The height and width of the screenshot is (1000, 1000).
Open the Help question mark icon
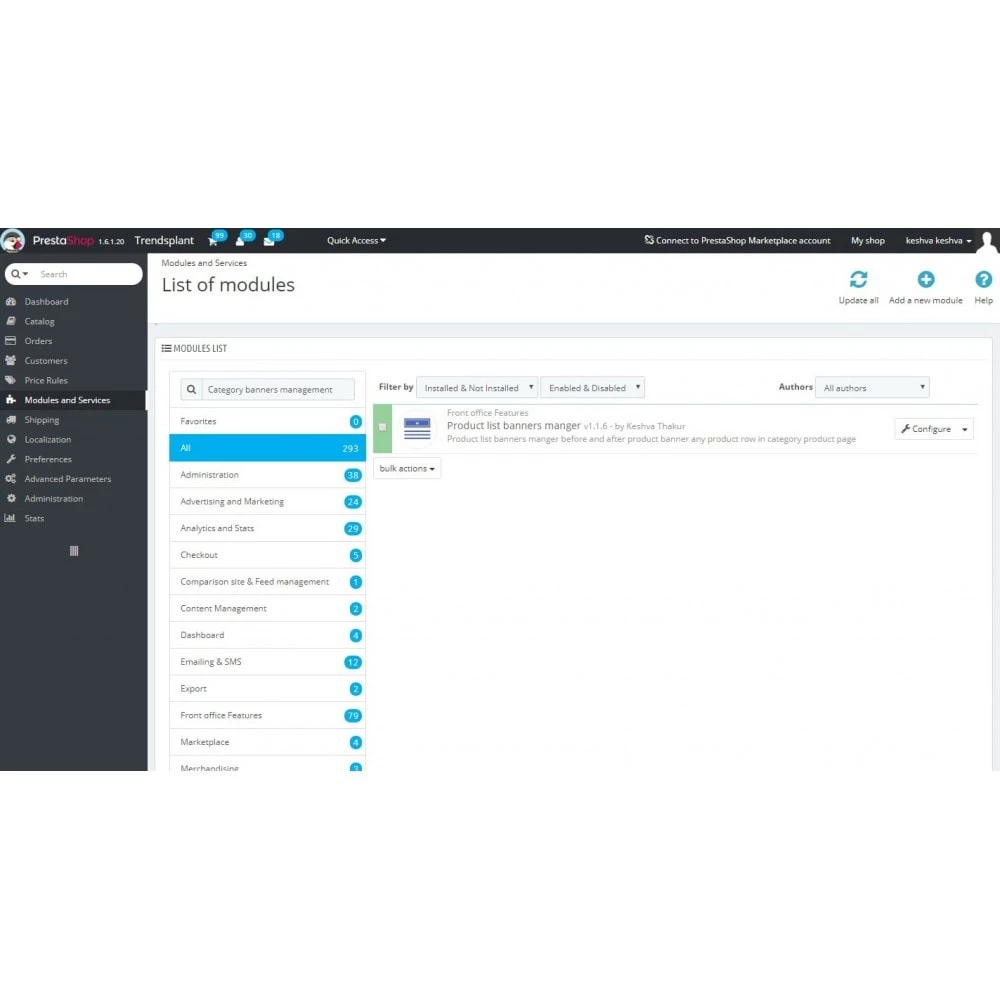[983, 279]
